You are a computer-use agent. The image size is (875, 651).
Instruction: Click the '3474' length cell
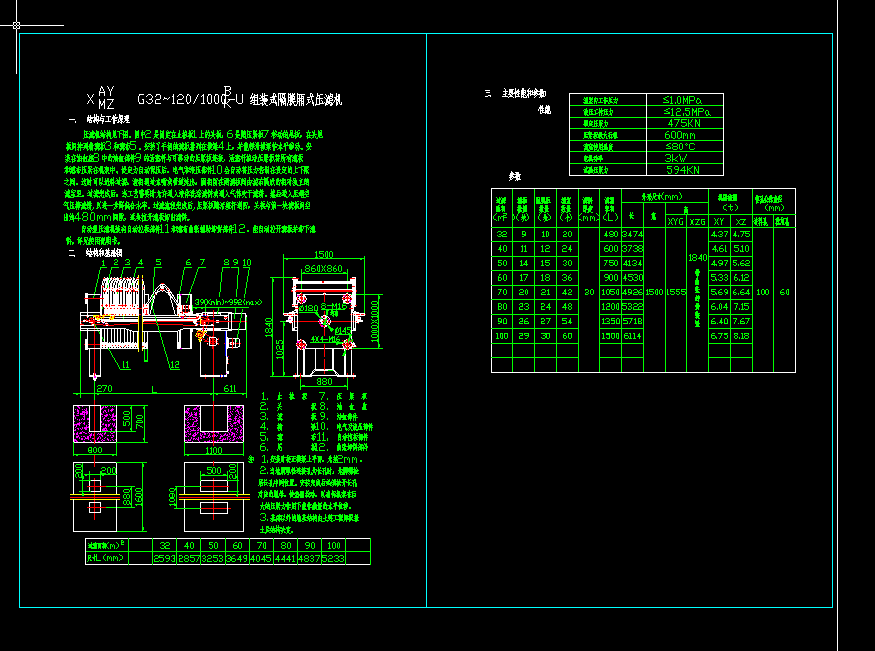(x=632, y=234)
